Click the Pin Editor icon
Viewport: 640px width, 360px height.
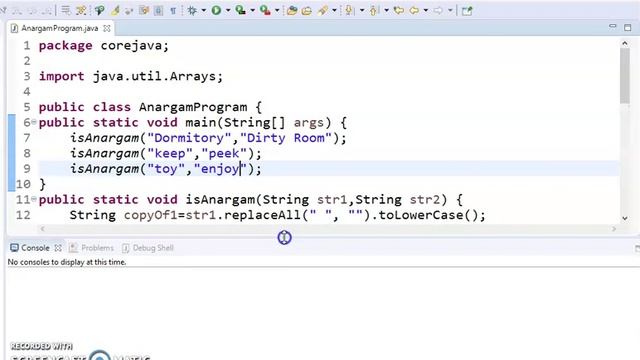(467, 11)
